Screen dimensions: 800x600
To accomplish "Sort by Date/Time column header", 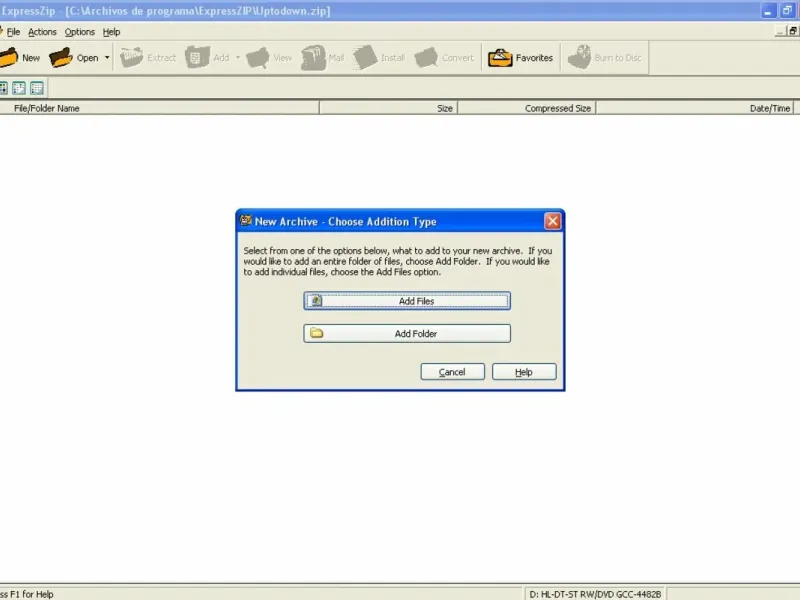I will [x=695, y=108].
